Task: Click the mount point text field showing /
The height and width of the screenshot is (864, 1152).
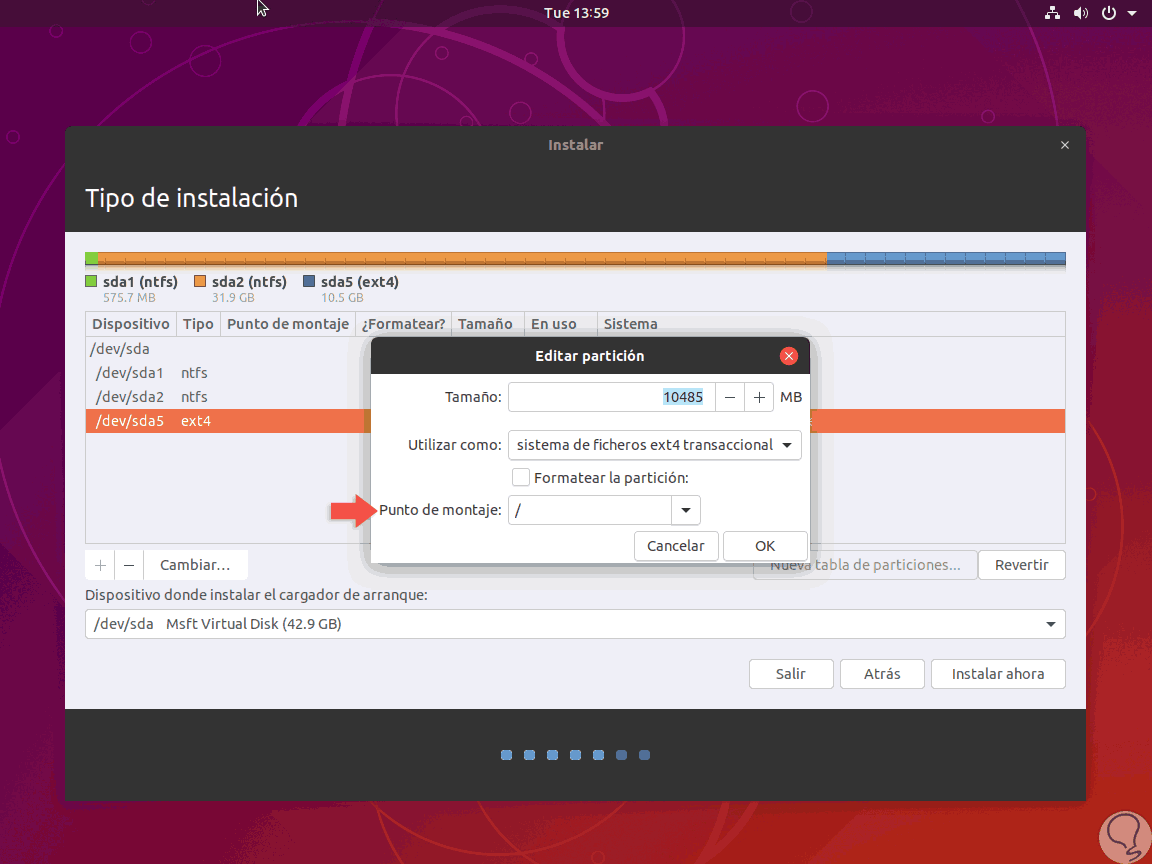Action: 590,511
